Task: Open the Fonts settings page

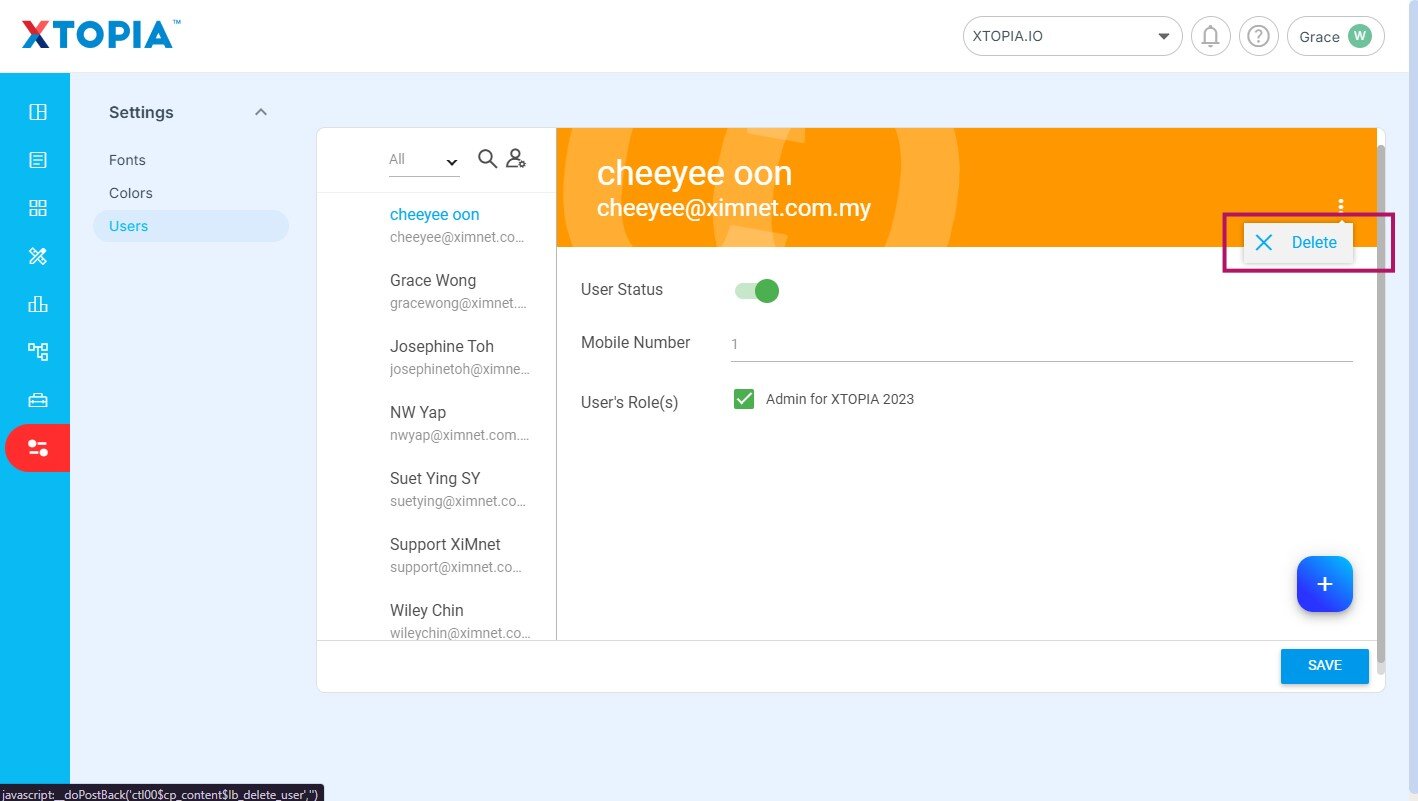Action: tap(127, 160)
